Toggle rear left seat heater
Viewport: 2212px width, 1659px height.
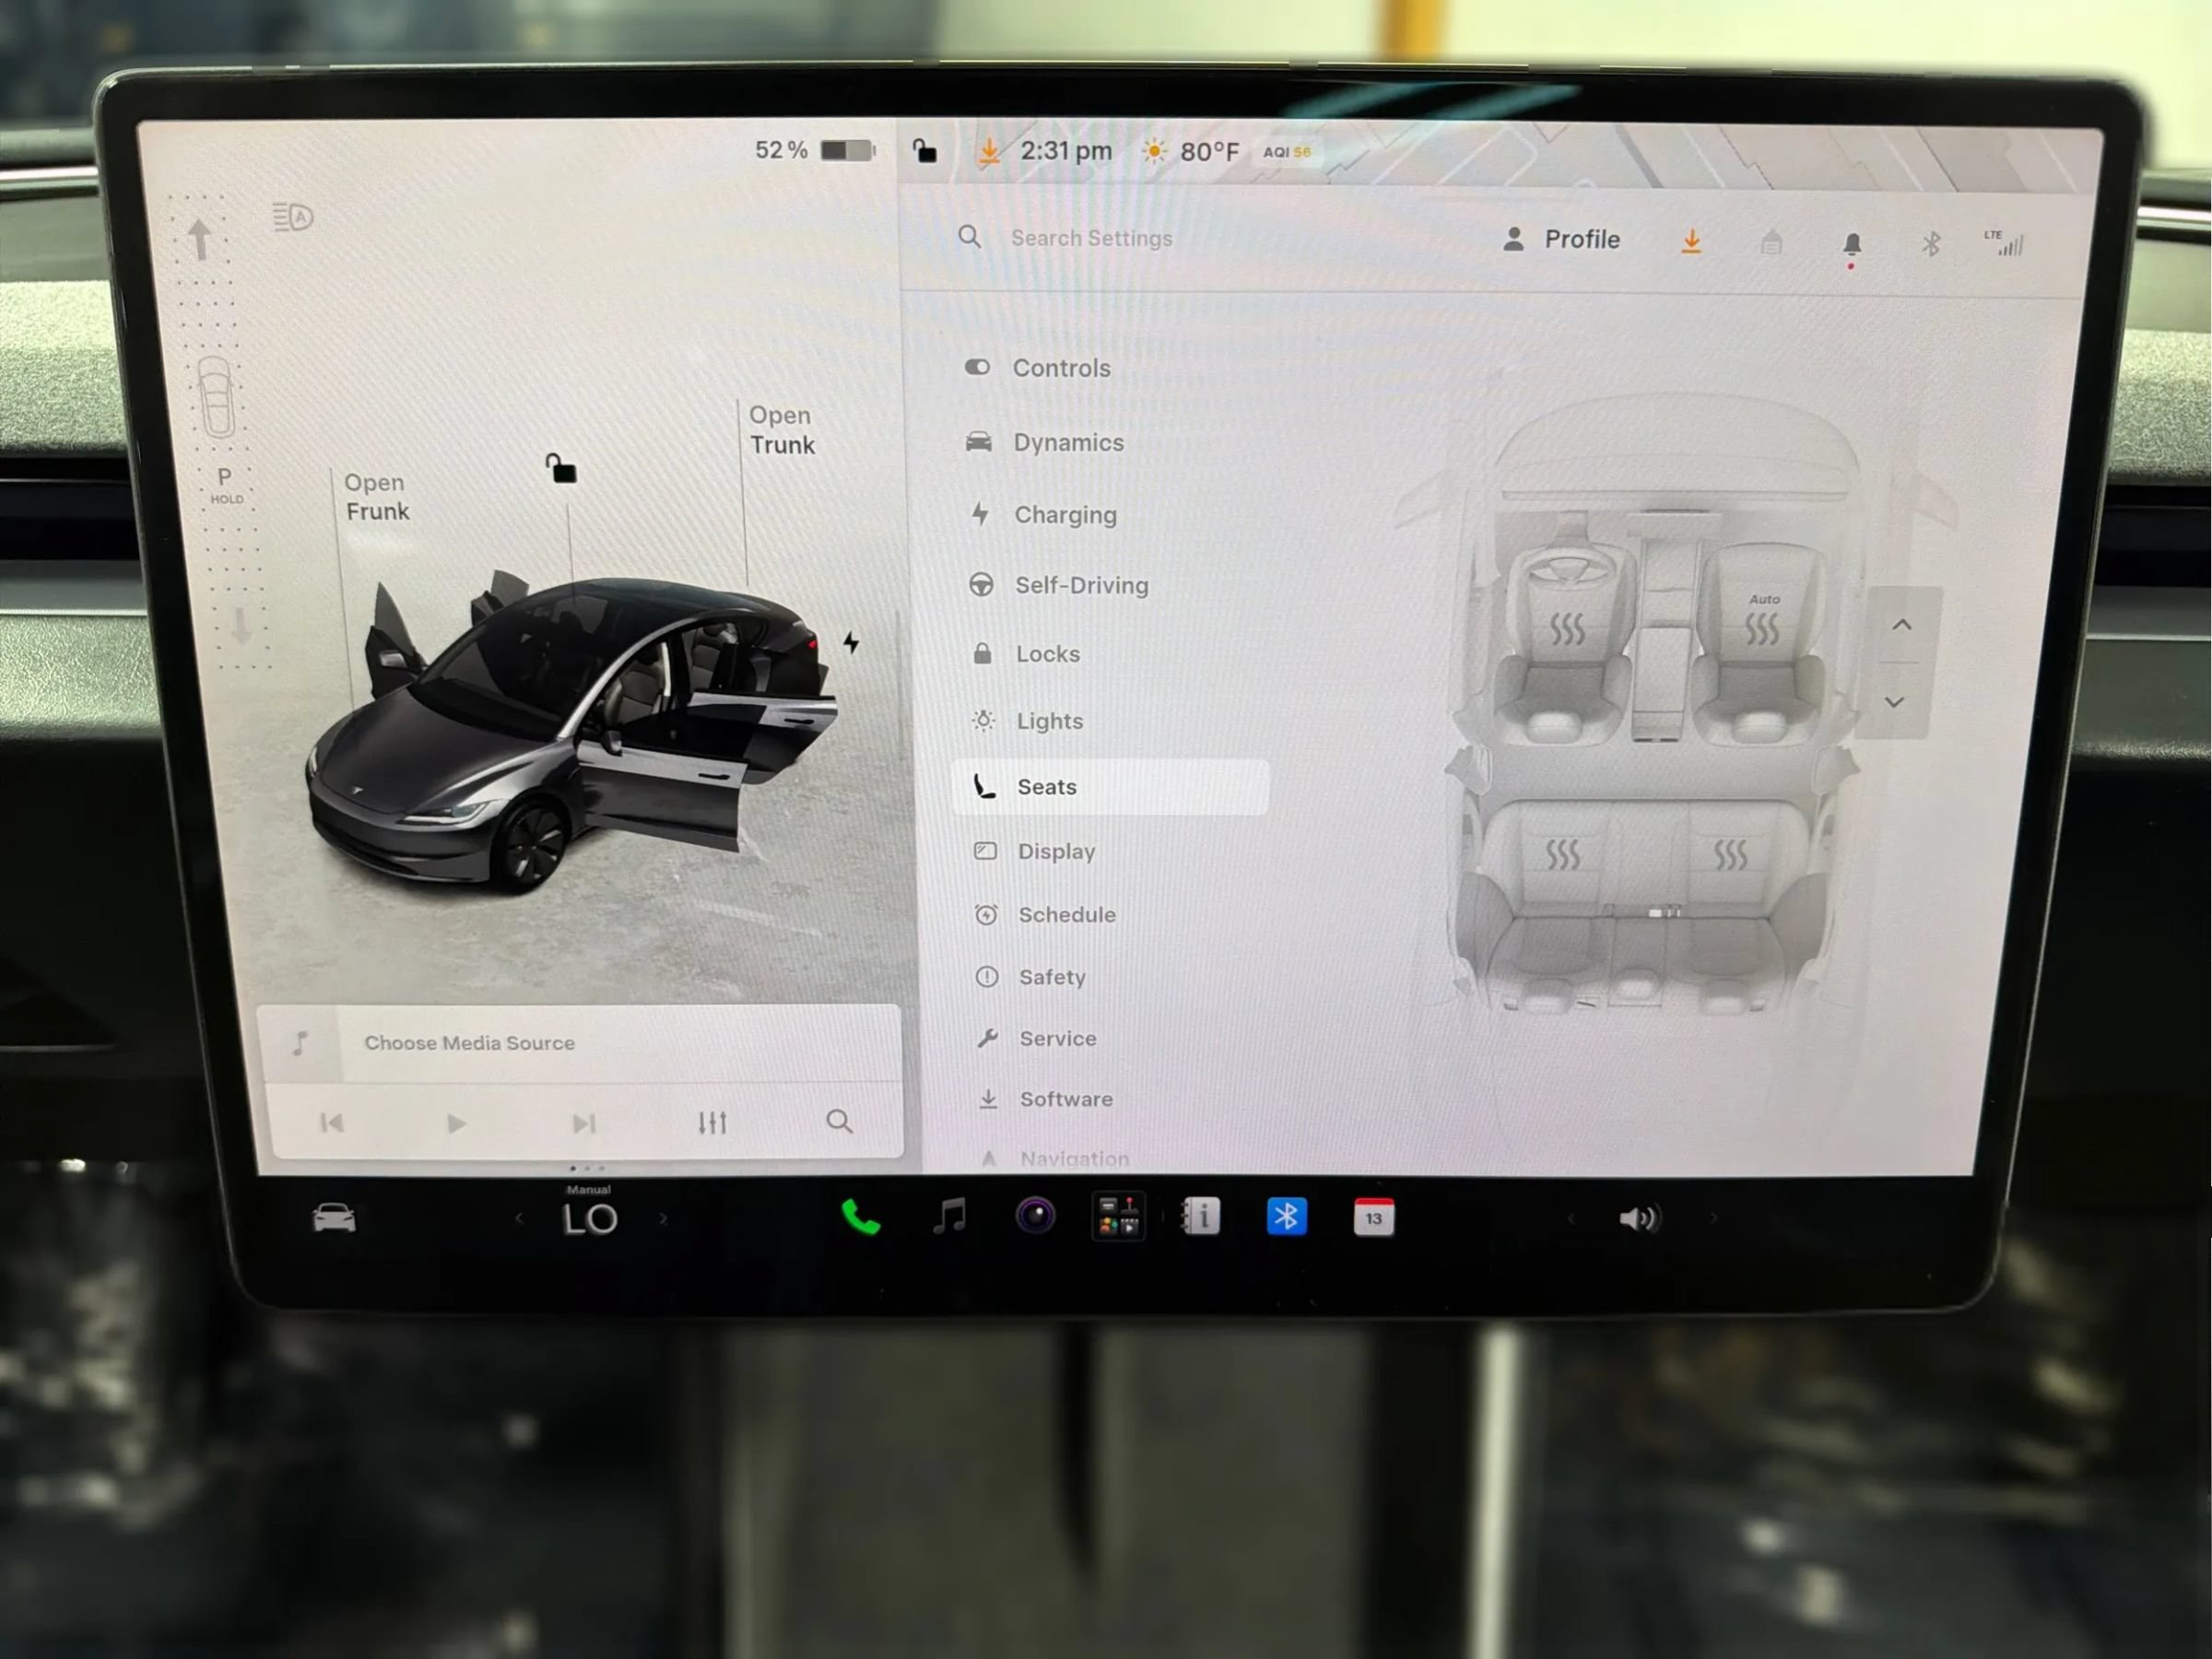point(1563,854)
